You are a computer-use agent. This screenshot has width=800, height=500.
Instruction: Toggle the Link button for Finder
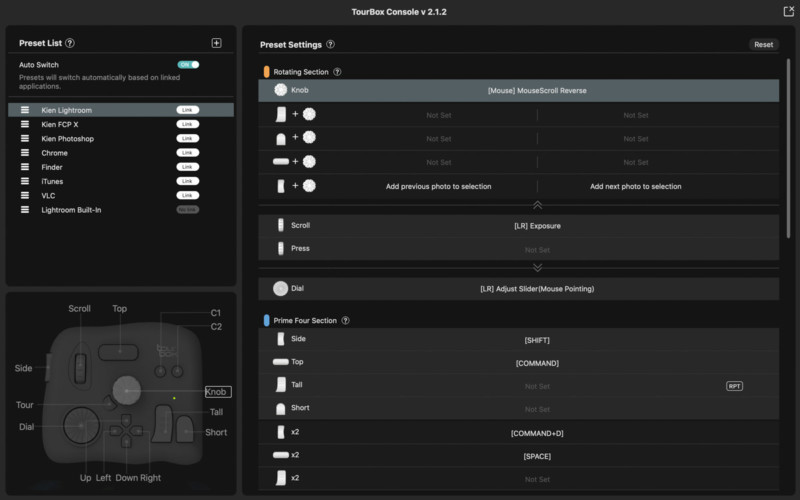(188, 167)
